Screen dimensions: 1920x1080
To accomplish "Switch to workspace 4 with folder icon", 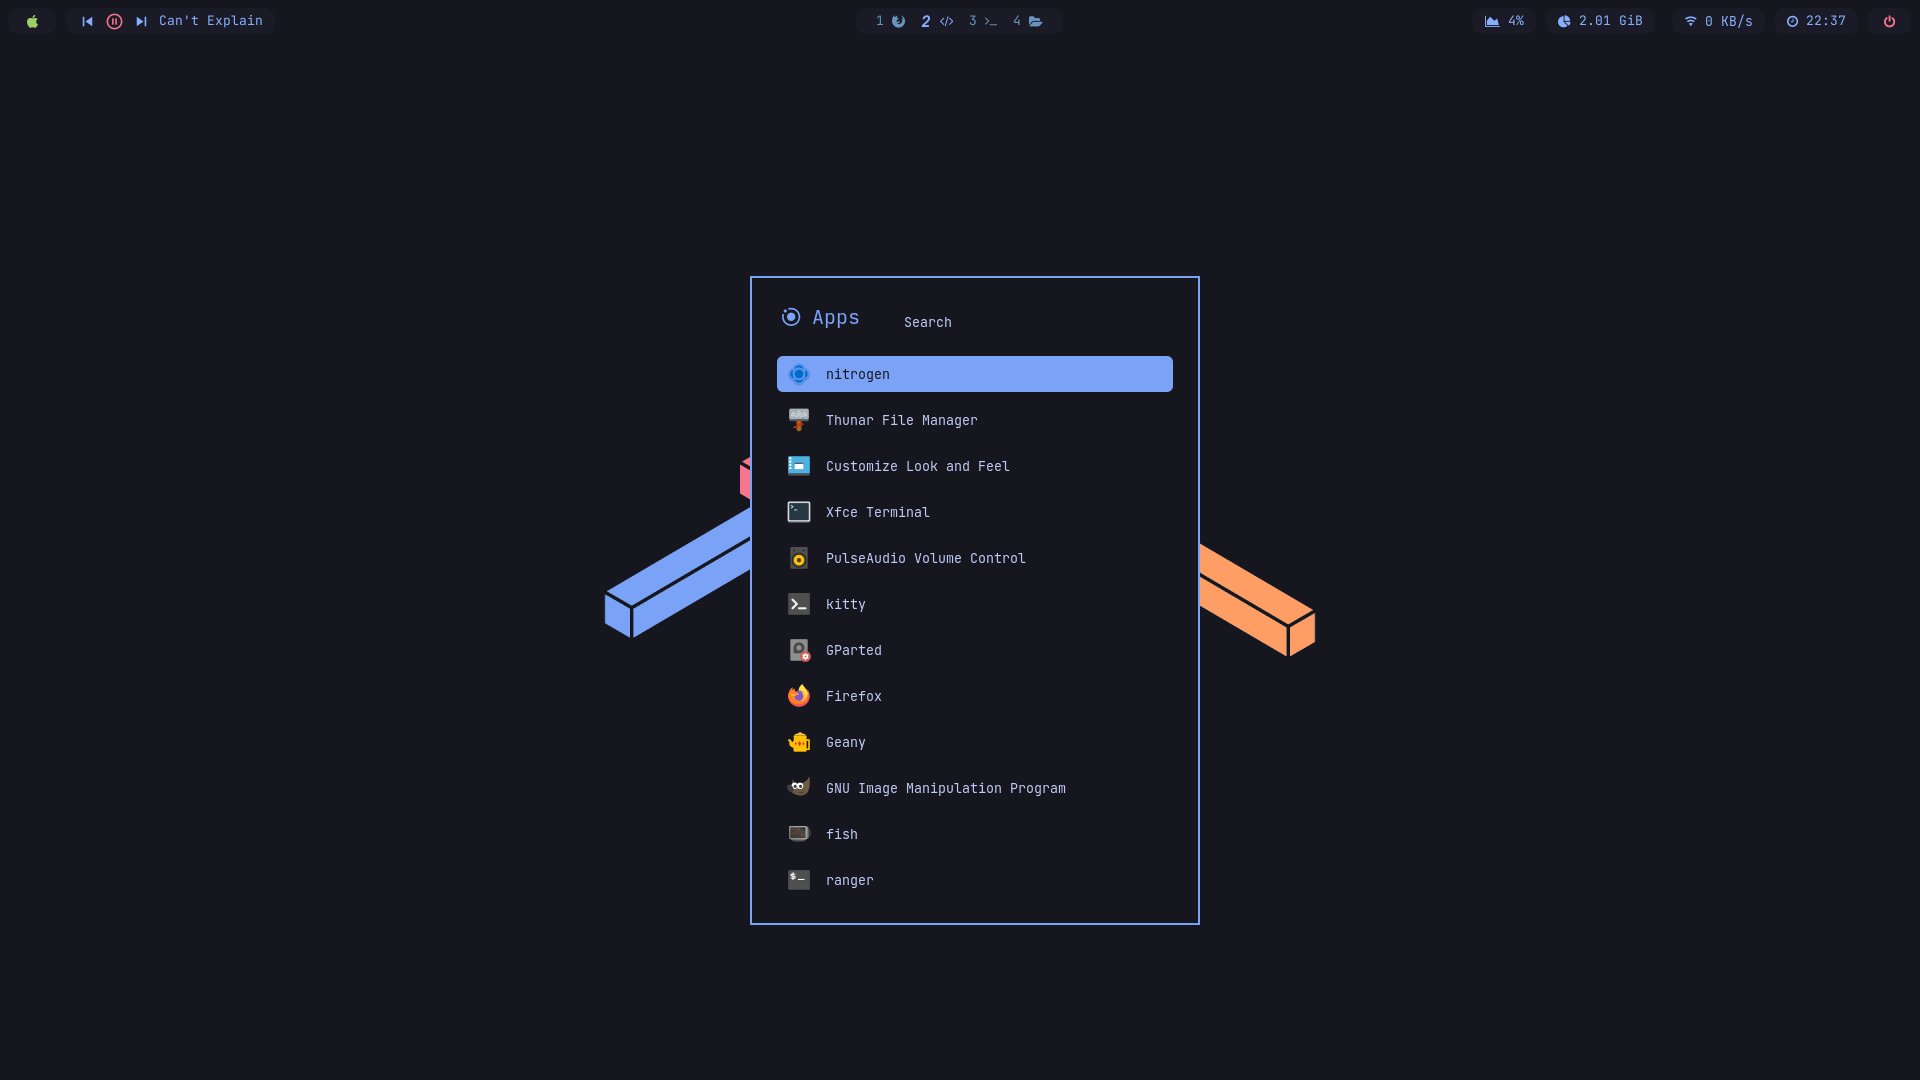I will pyautogui.click(x=1028, y=20).
